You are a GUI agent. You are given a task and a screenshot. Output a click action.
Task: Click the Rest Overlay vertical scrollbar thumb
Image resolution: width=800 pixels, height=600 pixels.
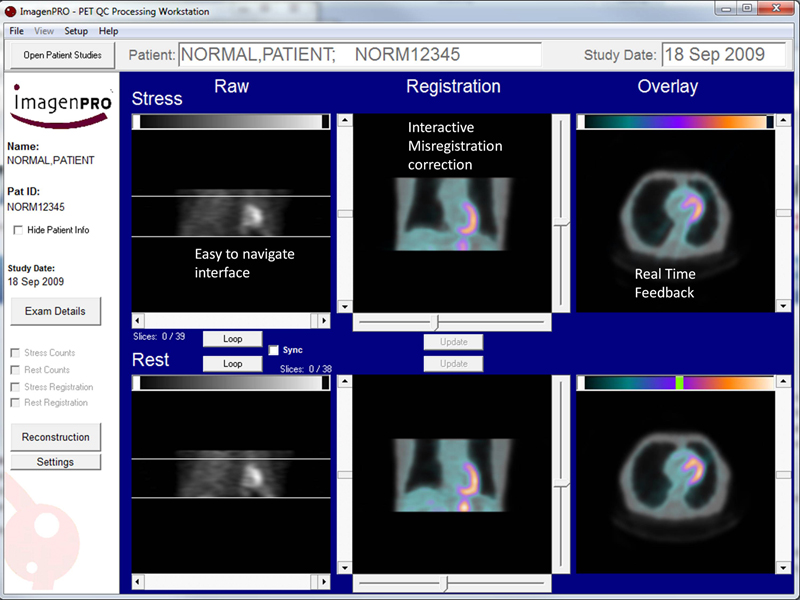(x=783, y=475)
